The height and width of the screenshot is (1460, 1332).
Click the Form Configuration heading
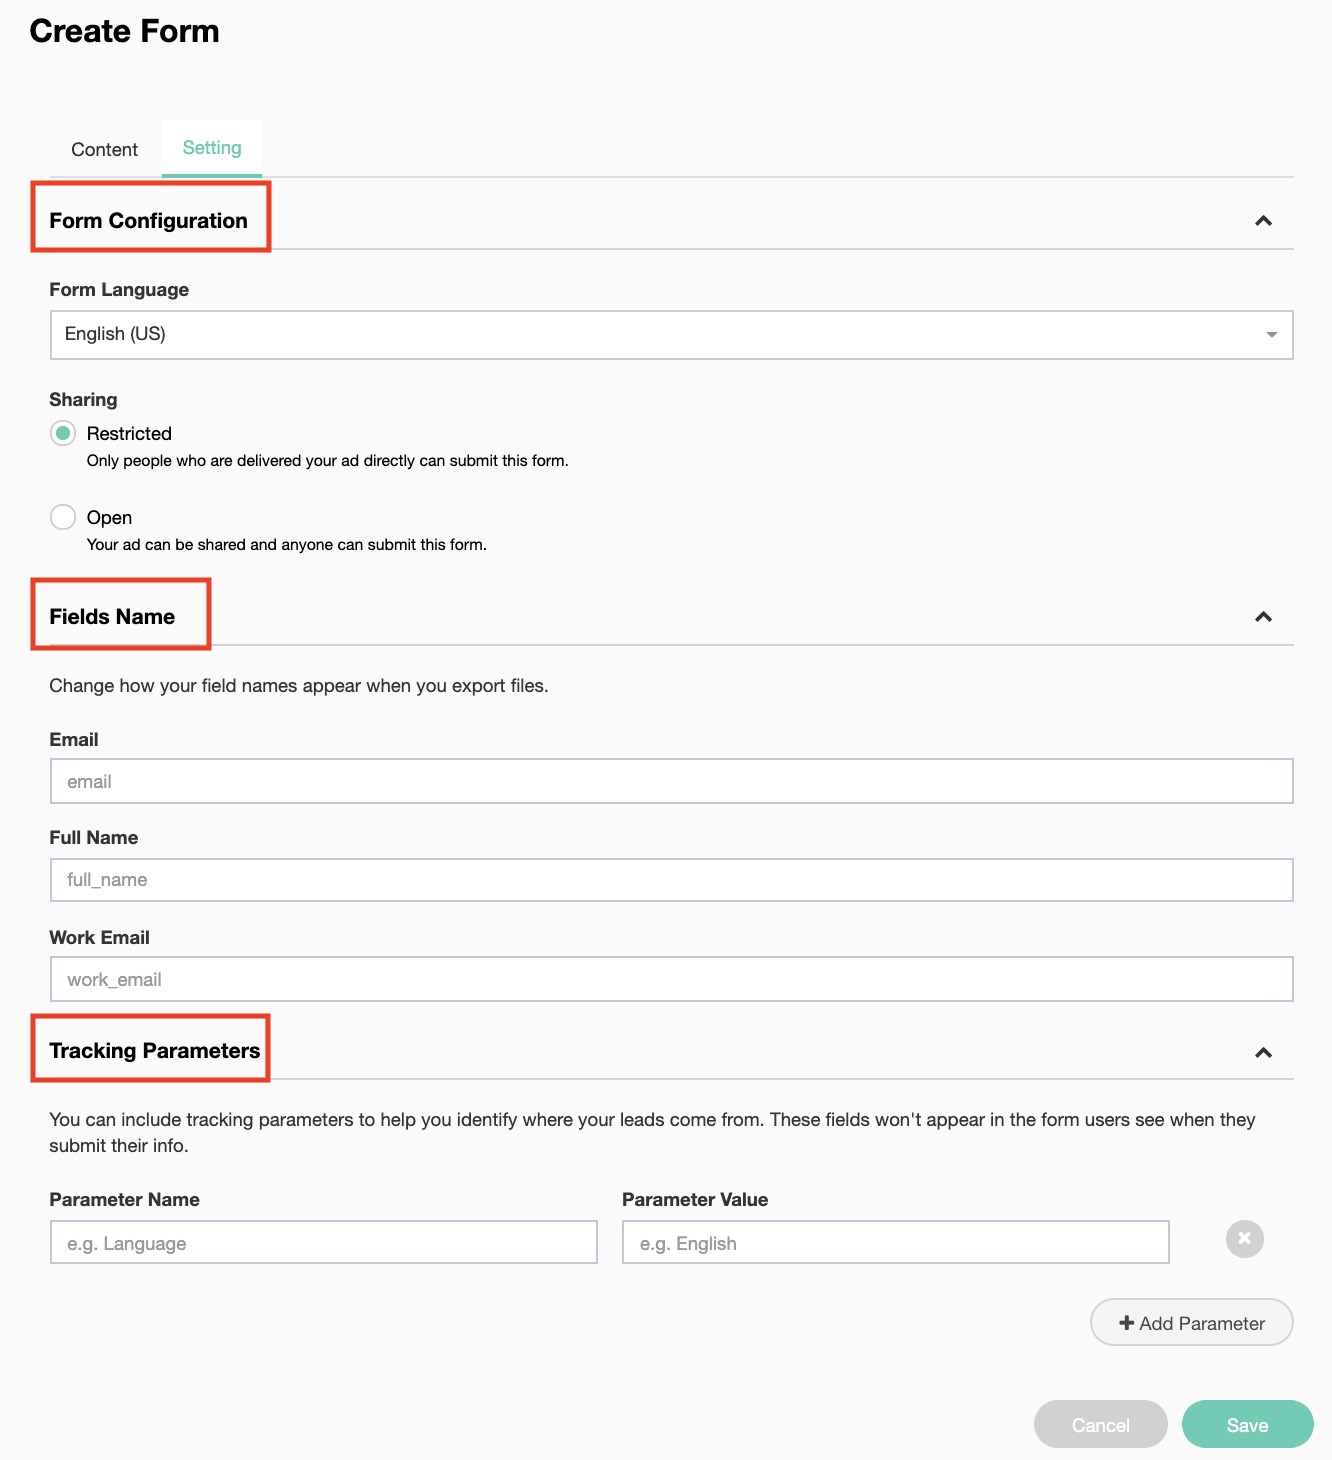pyautogui.click(x=148, y=221)
